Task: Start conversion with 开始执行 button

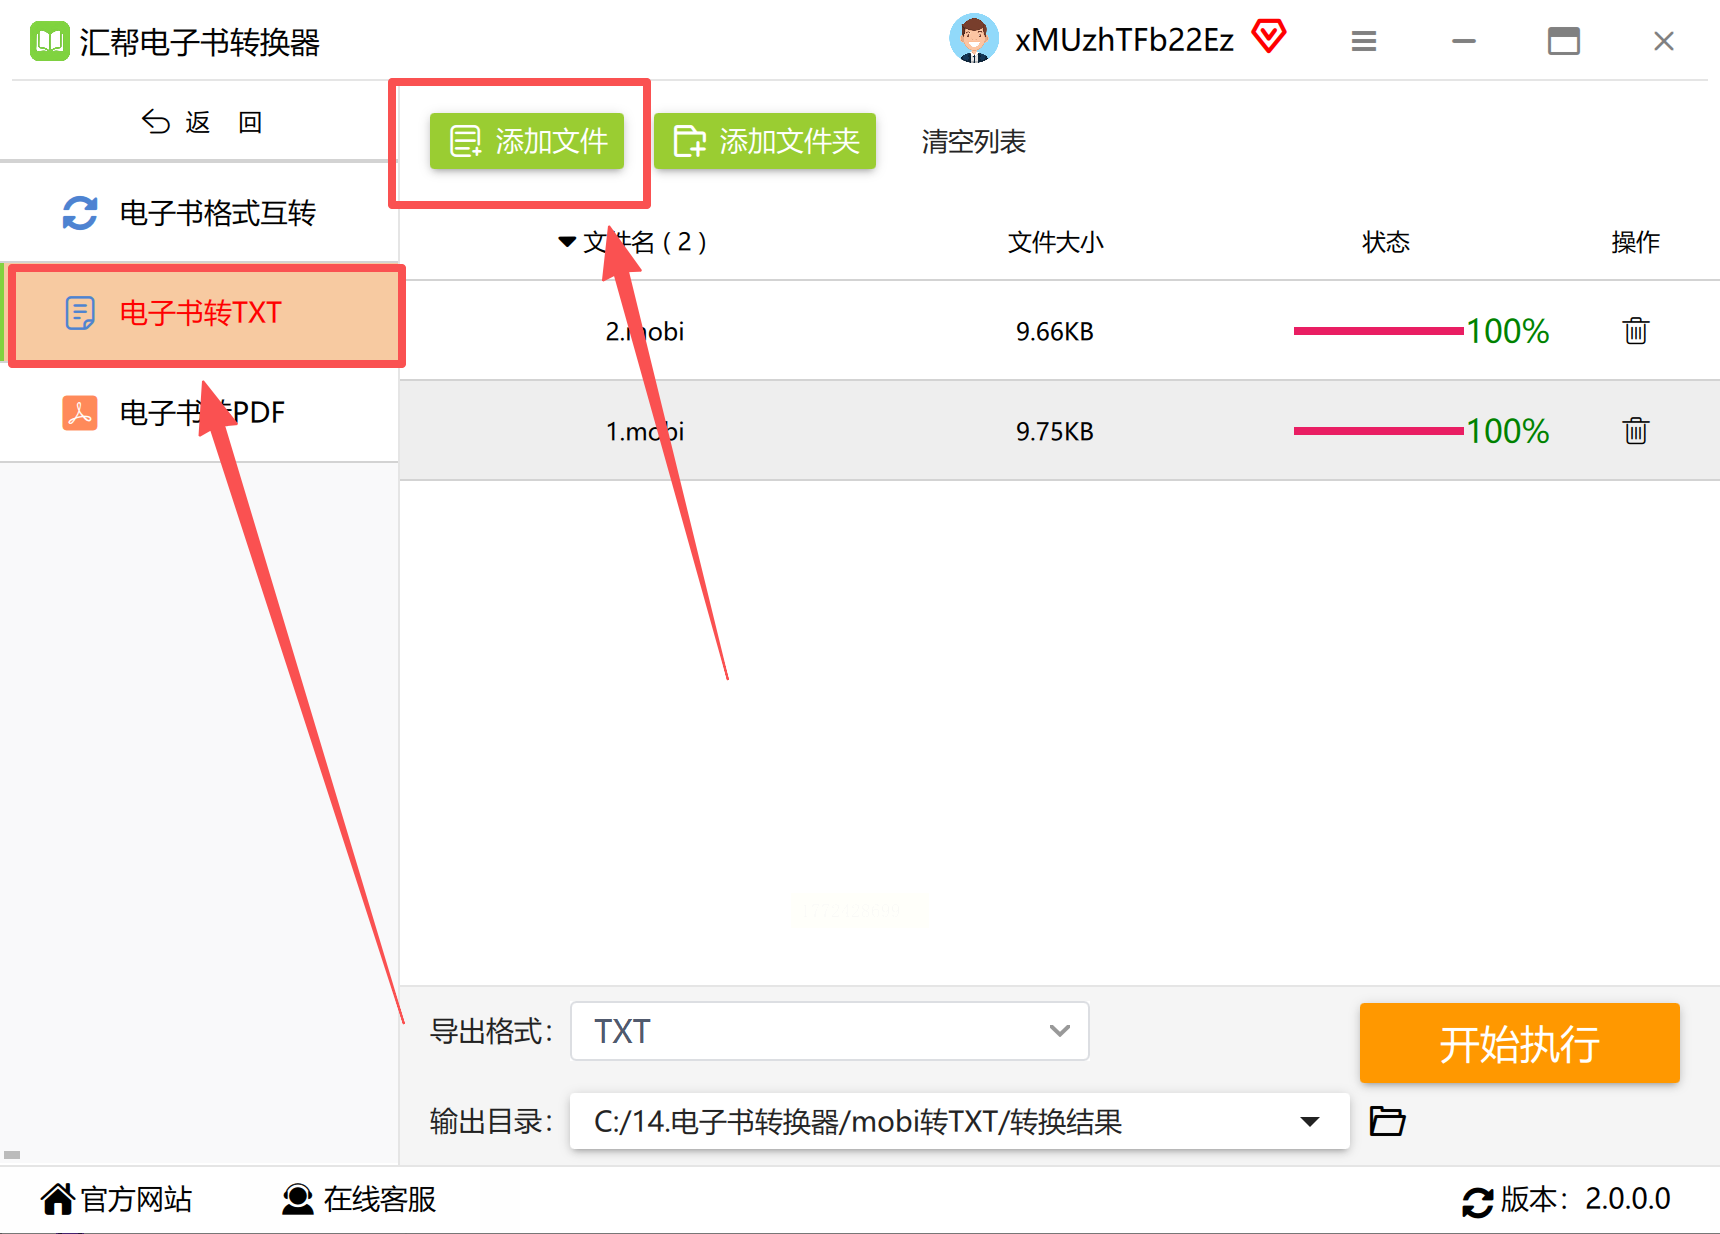Action: coord(1519,1043)
